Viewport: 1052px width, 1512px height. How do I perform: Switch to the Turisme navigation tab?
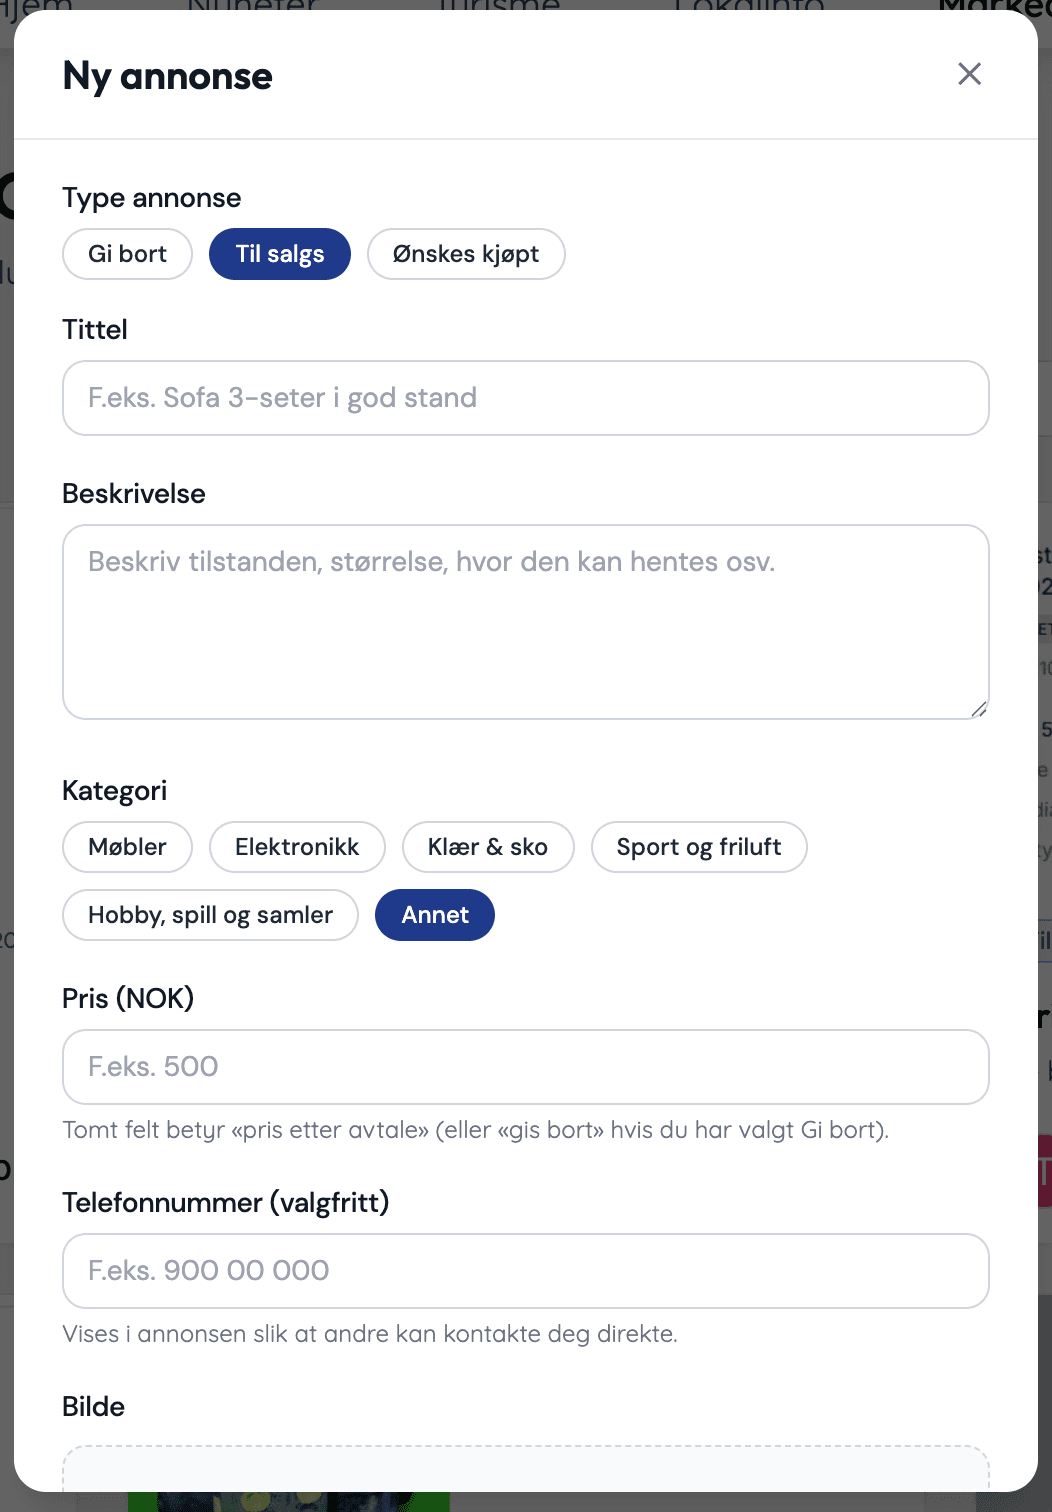499,5
